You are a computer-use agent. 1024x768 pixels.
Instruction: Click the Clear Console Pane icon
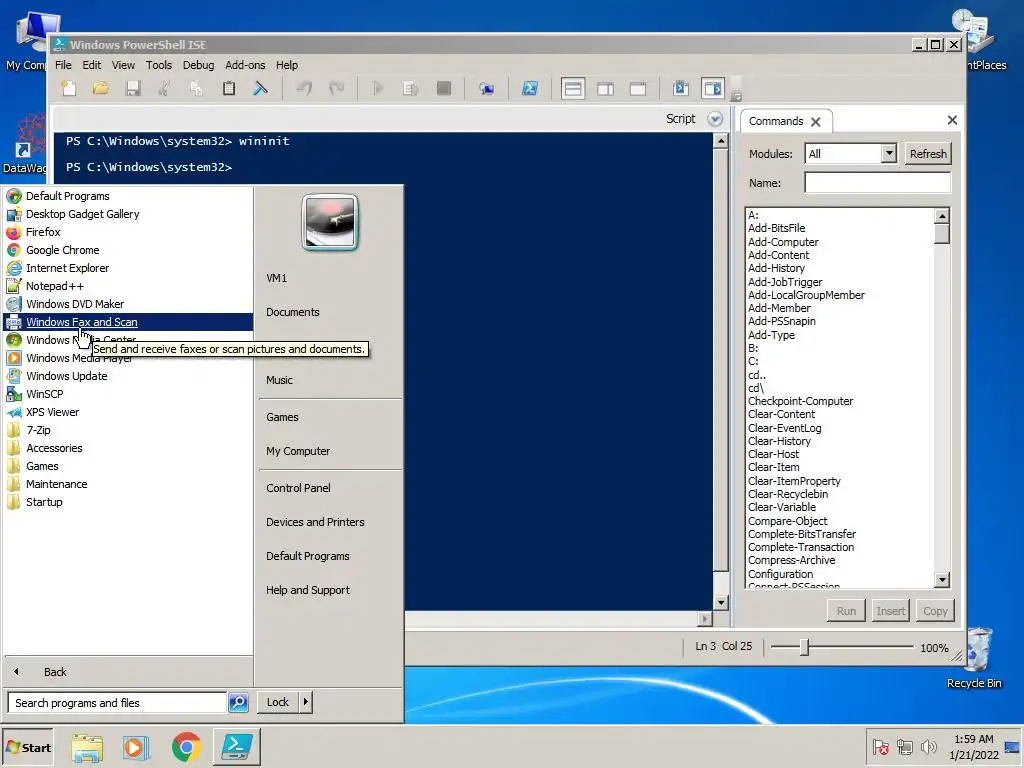point(261,88)
